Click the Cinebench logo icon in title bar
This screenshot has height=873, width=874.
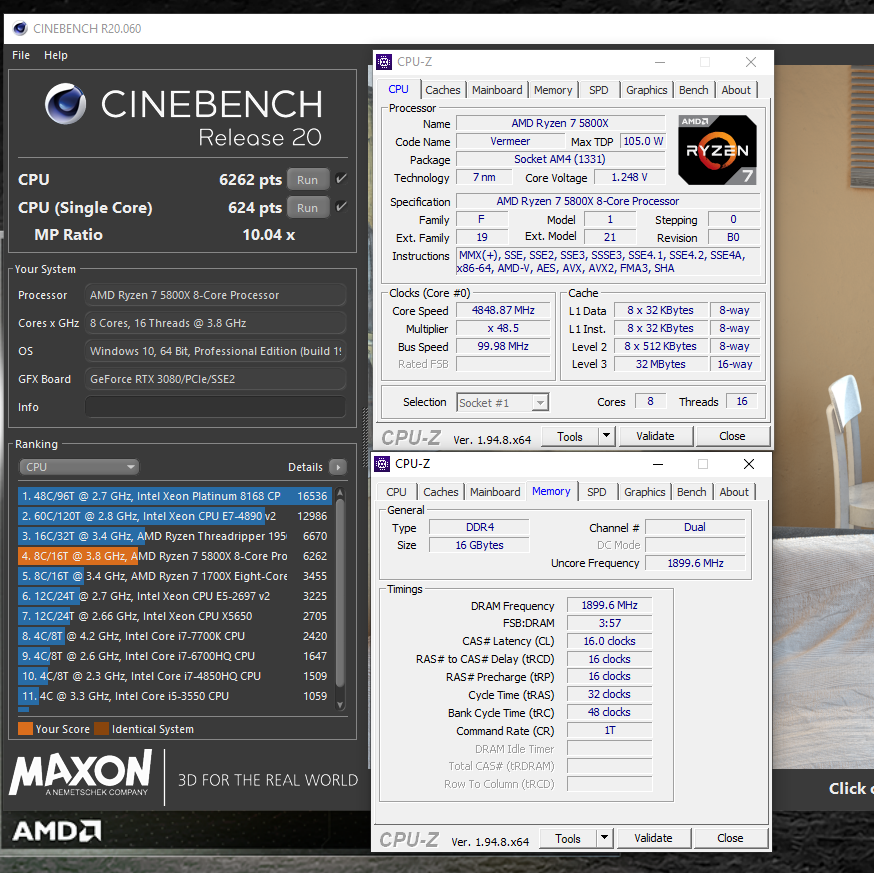(20, 28)
